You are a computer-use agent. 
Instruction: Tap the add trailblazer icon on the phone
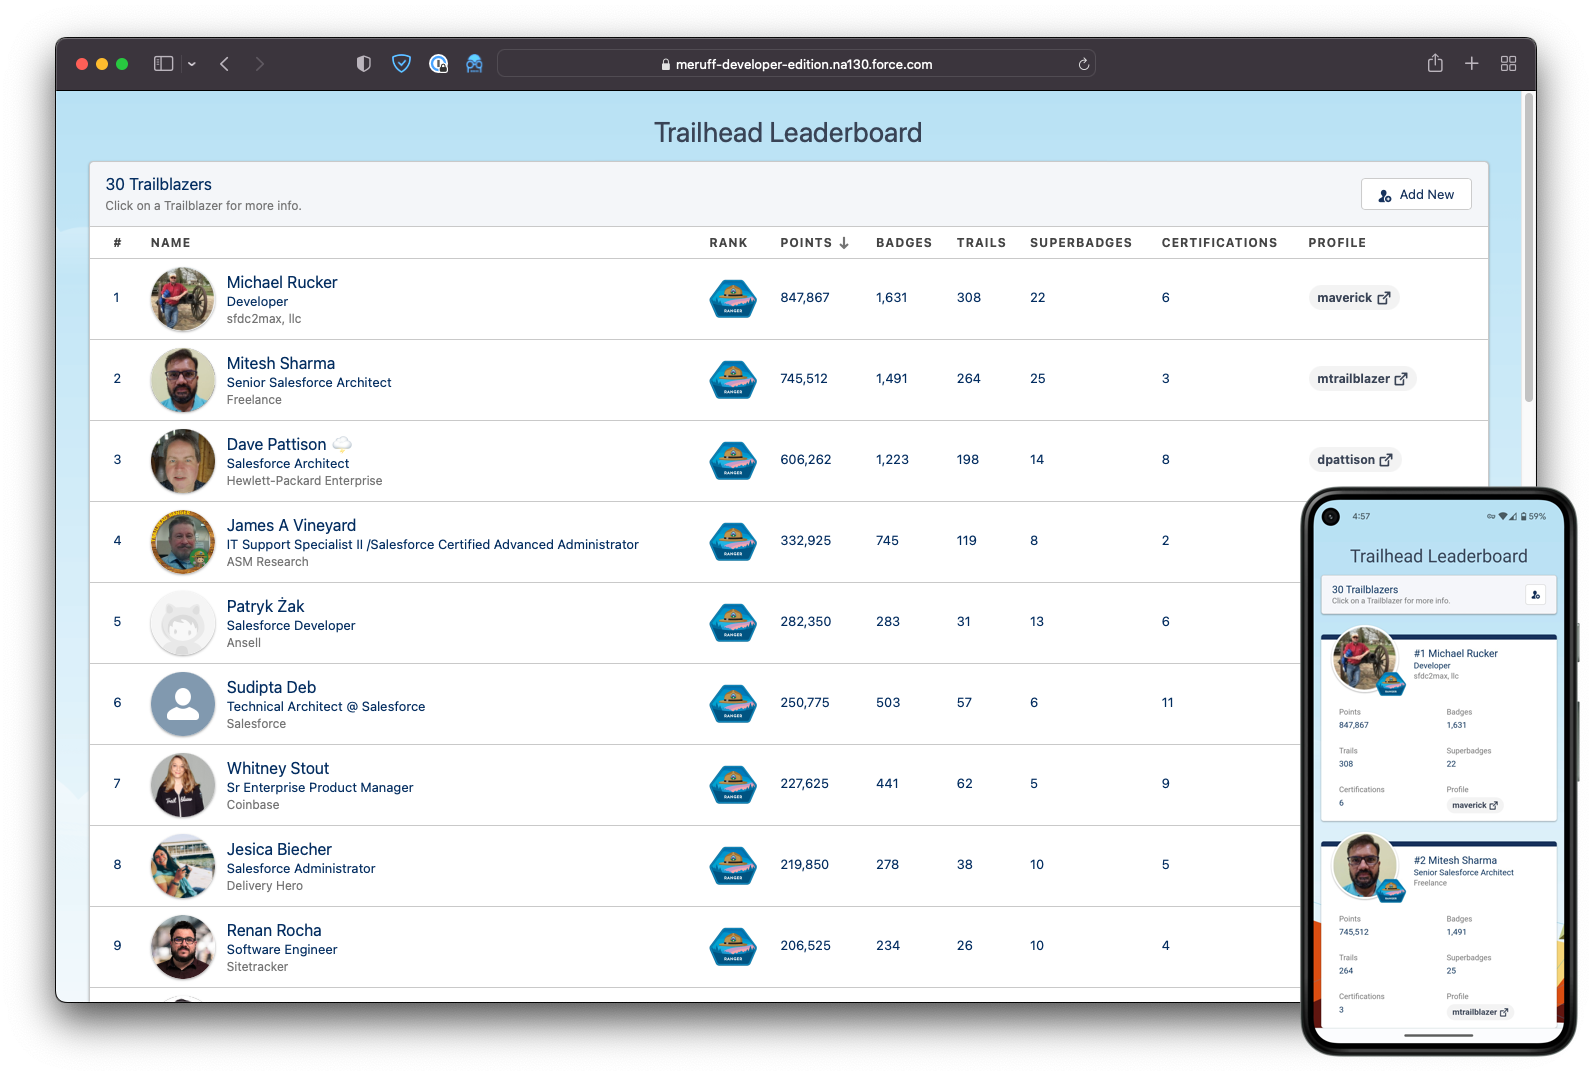tap(1536, 595)
